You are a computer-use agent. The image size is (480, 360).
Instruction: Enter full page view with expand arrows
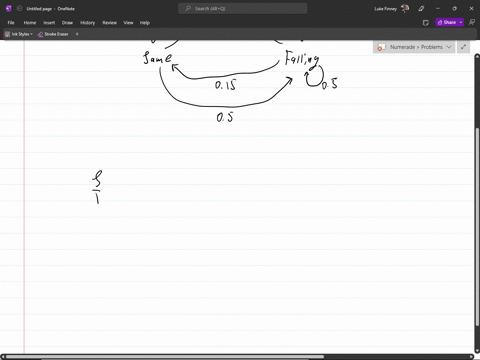463,47
